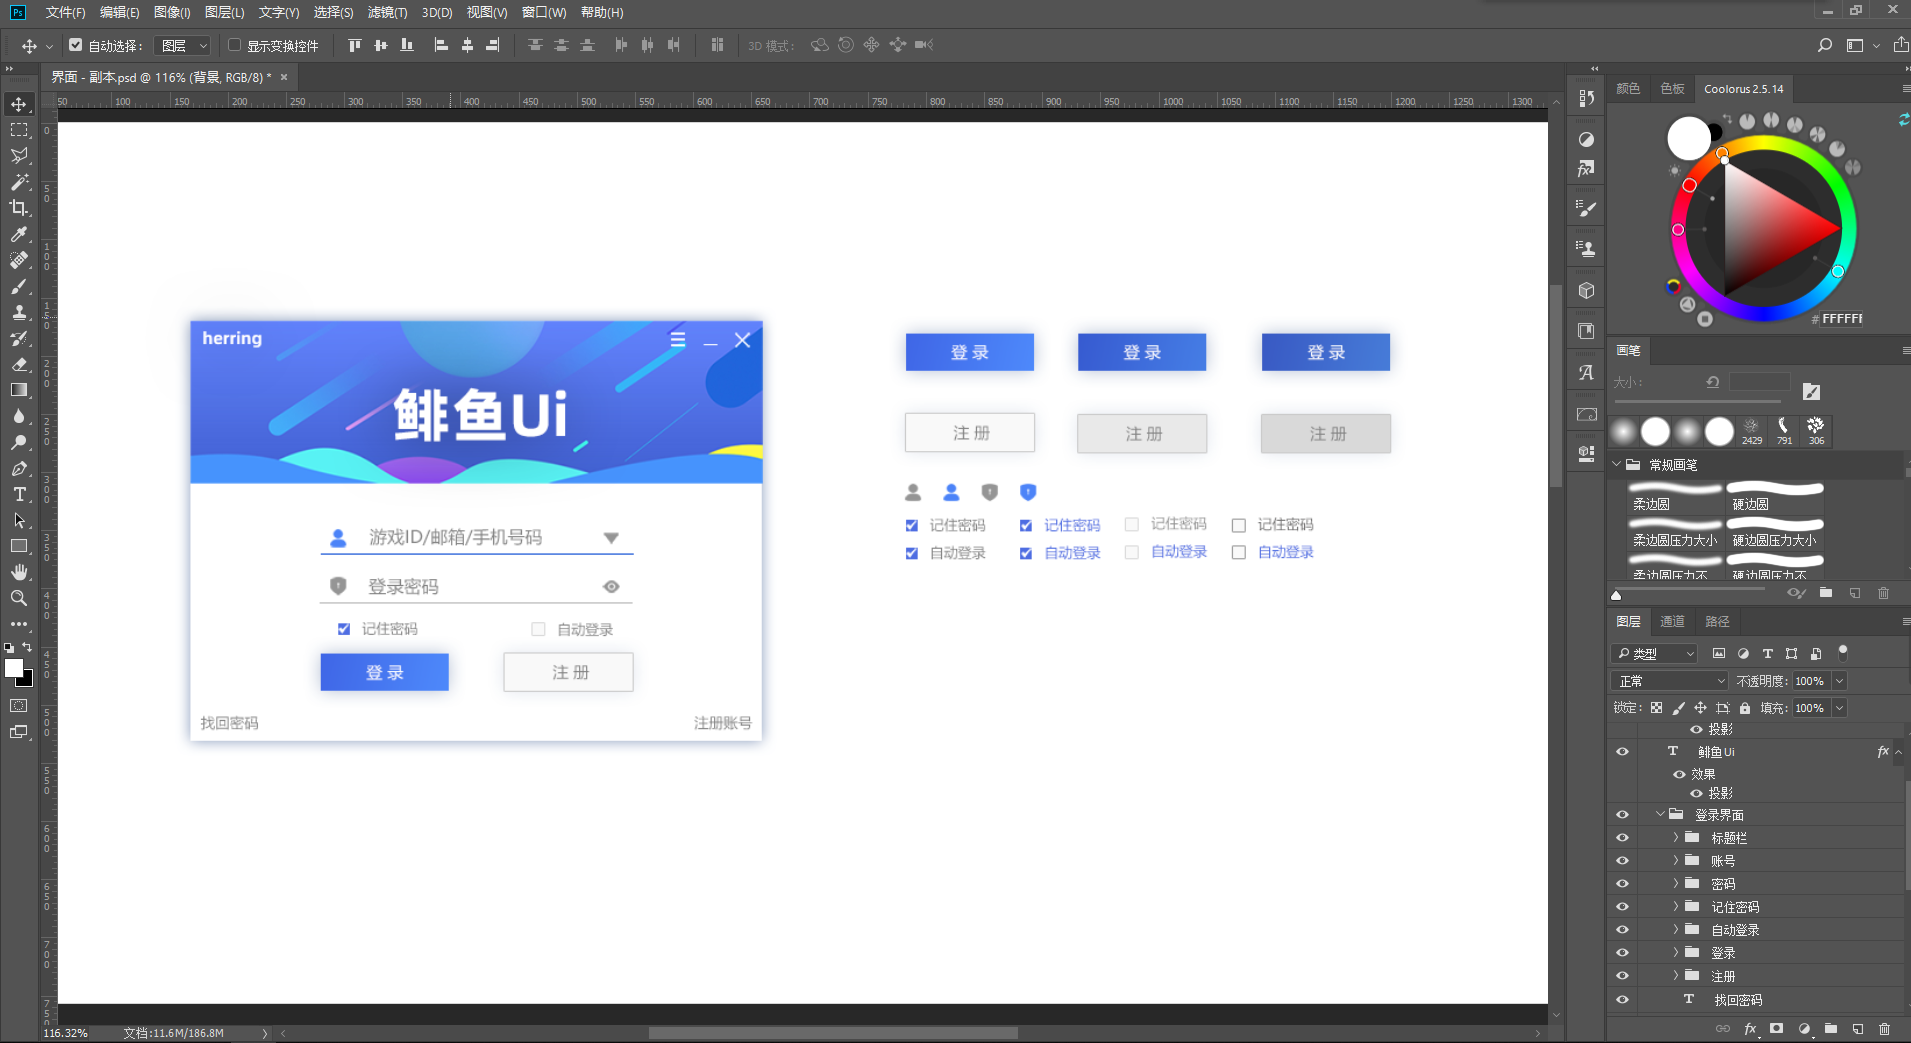Pick the Magic Wand tool
The image size is (1911, 1043).
(x=19, y=182)
